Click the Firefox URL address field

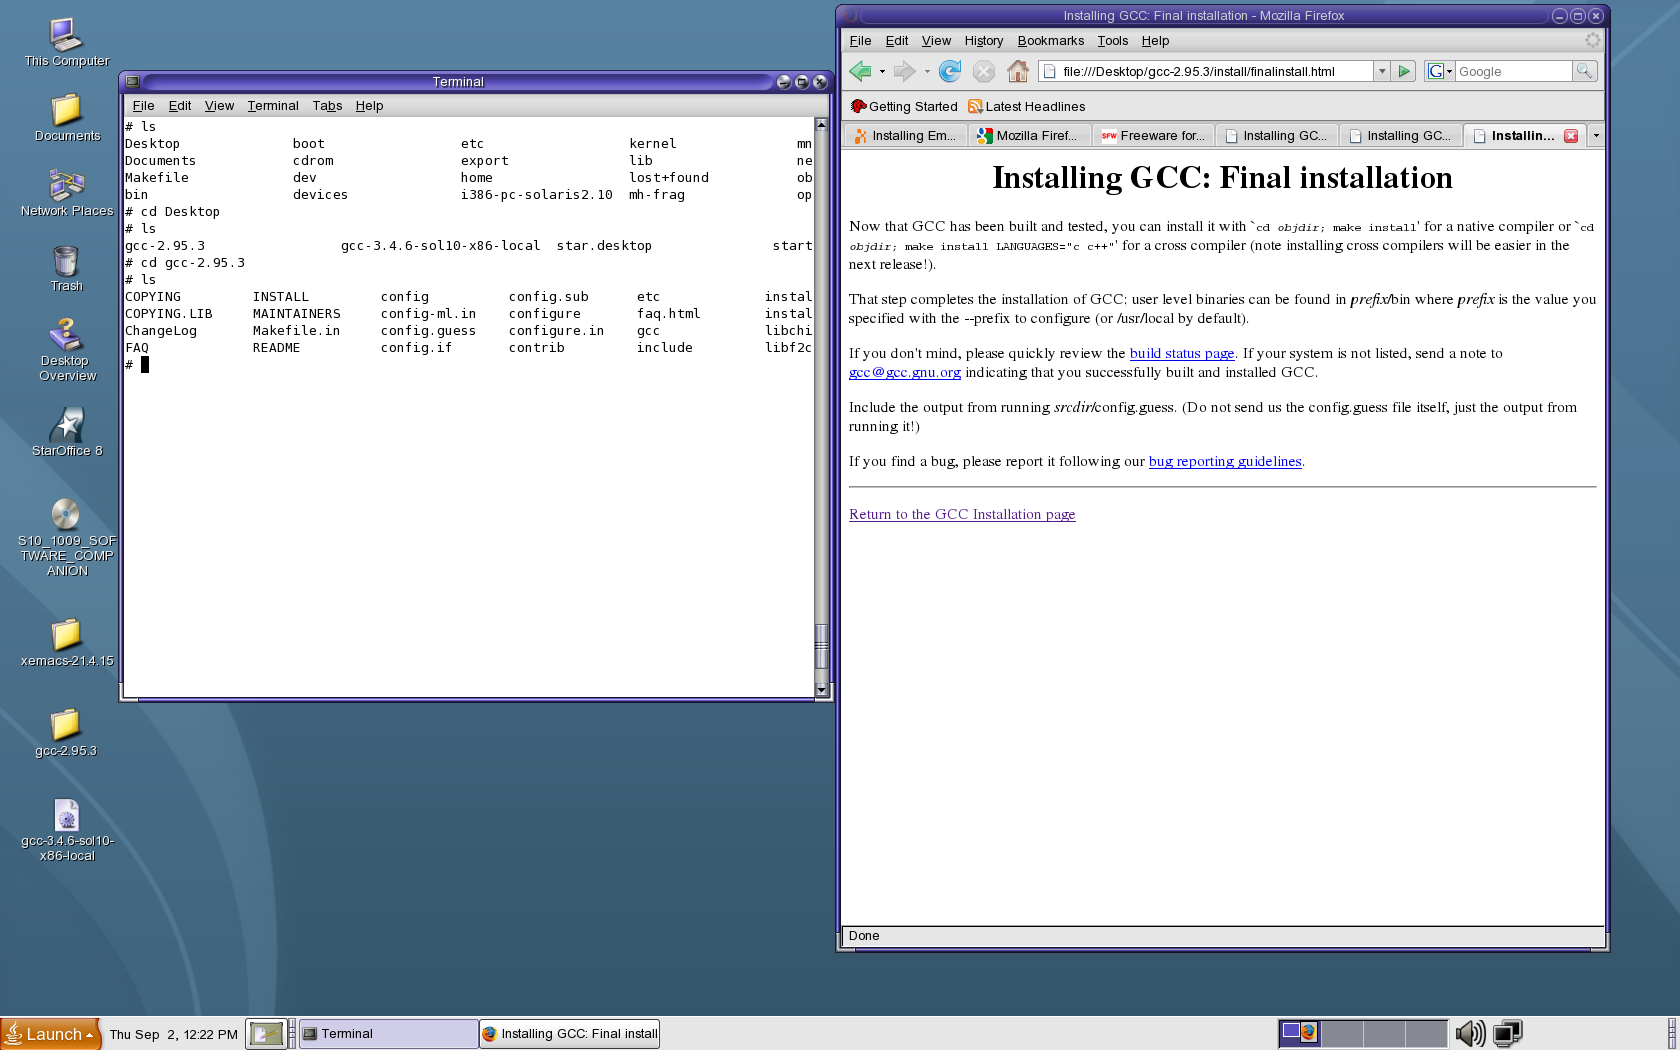[1206, 71]
